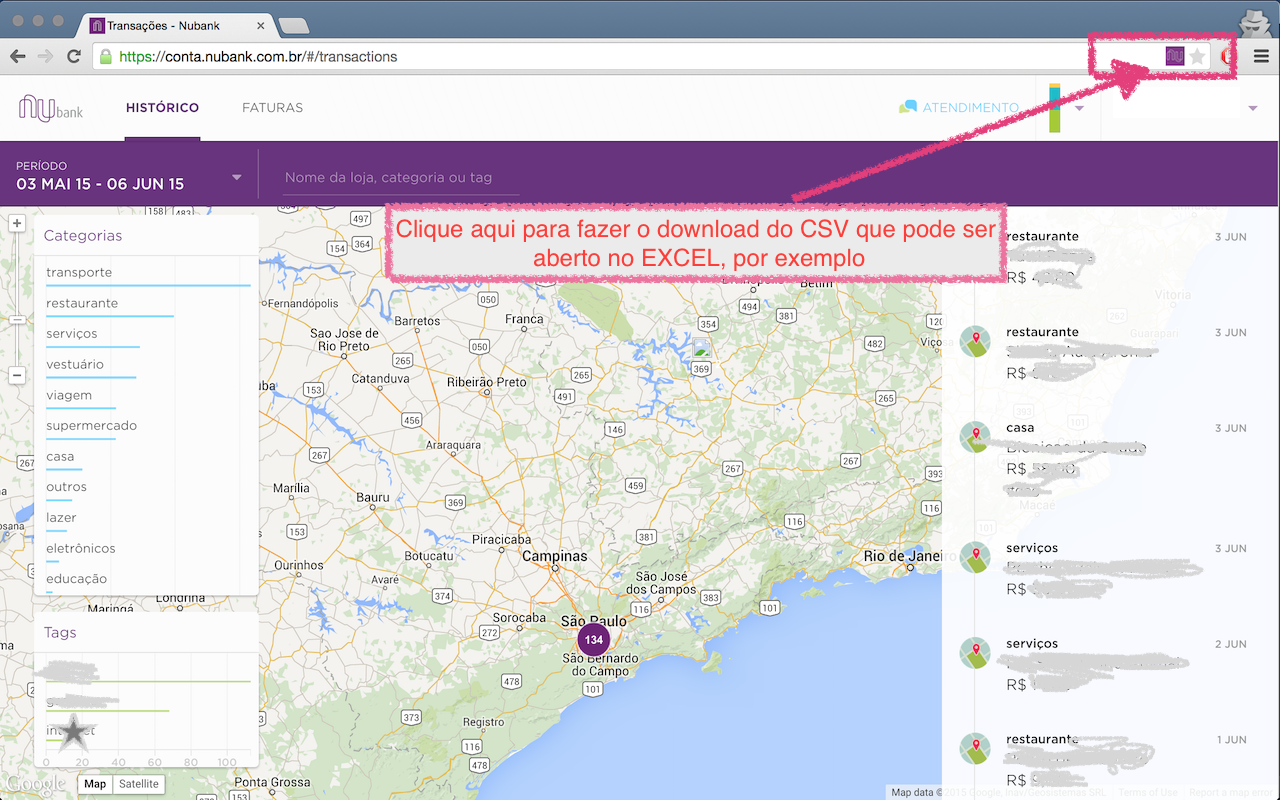This screenshot has height=800, width=1280.
Task: Filter by outros category
Action: 66,487
